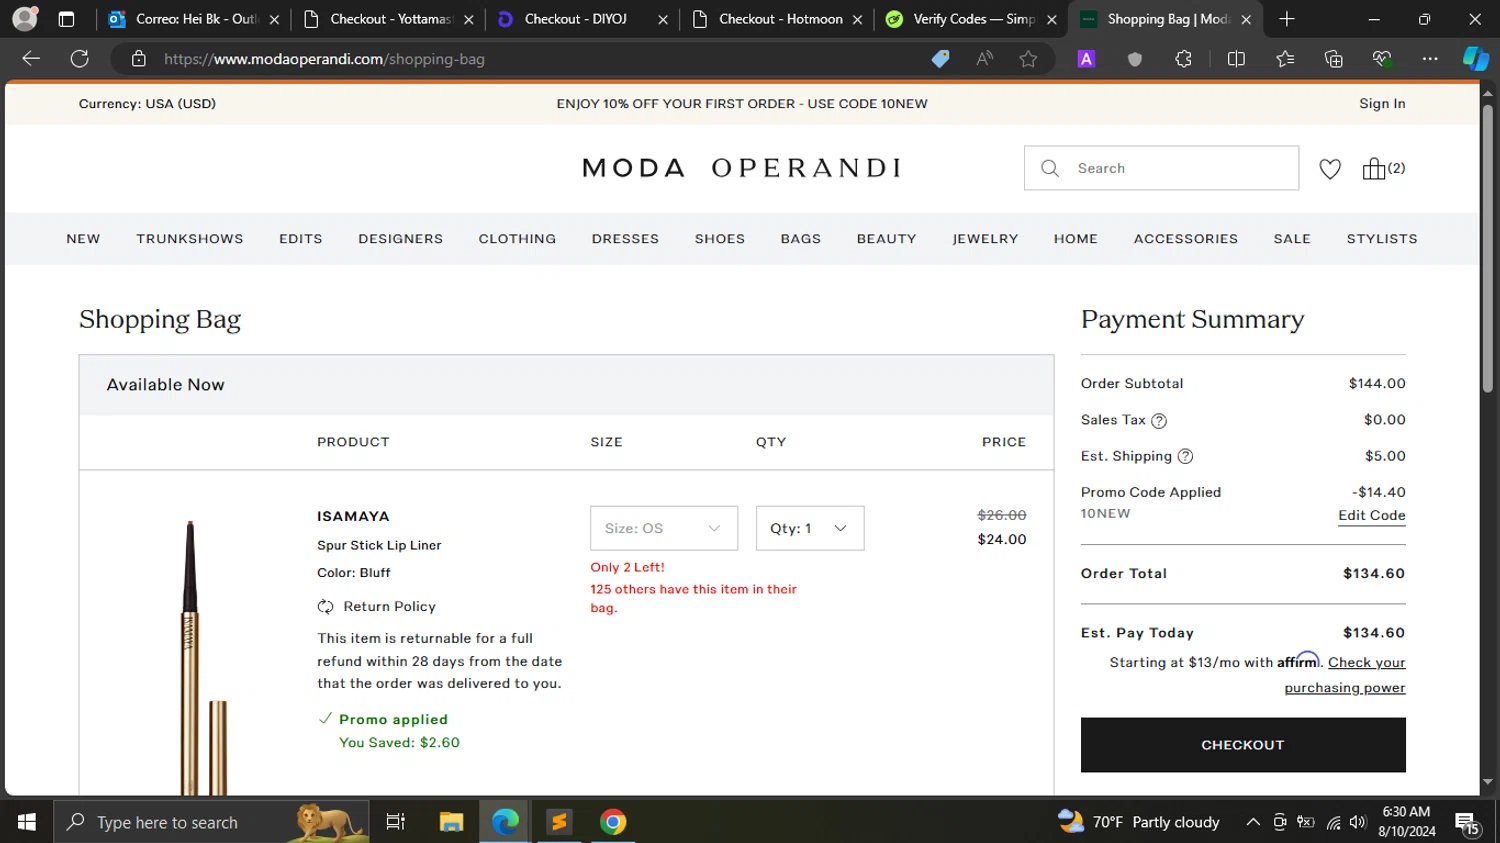The image size is (1500, 843).
Task: Click the Sign In link
Action: coord(1382,104)
